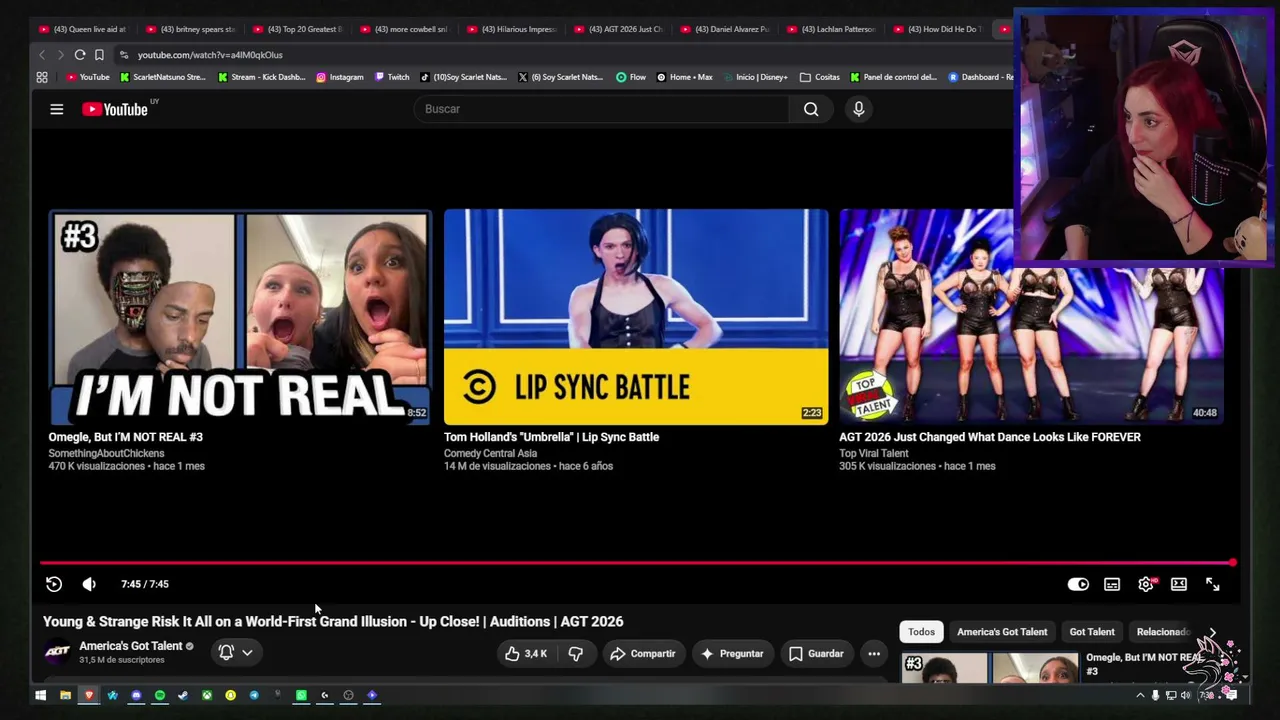Open the more actions three-dot menu
This screenshot has height=720, width=1280.
click(874, 653)
